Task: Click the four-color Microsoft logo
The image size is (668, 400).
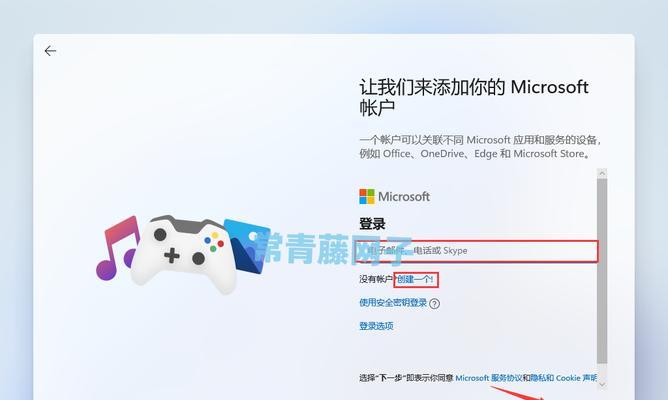Action: point(367,196)
